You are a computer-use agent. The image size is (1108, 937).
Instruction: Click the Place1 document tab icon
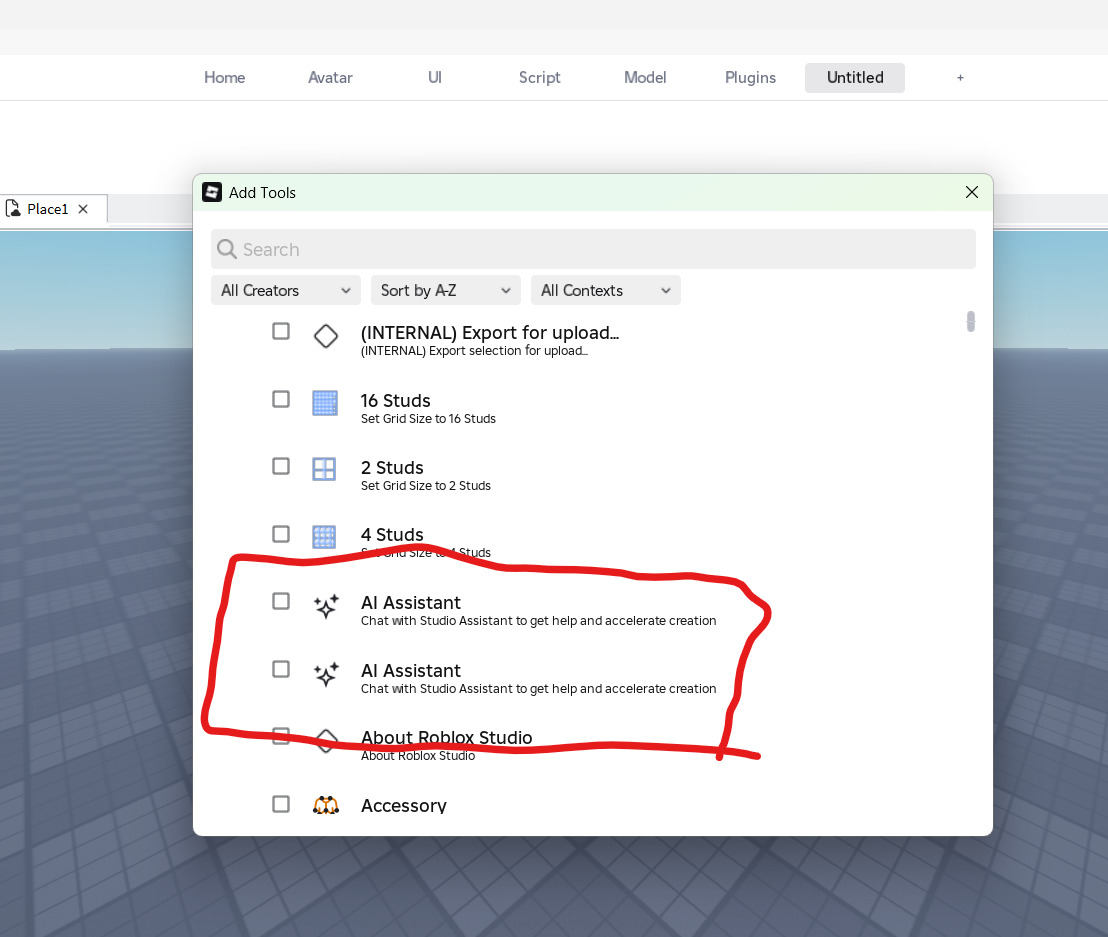(13, 208)
